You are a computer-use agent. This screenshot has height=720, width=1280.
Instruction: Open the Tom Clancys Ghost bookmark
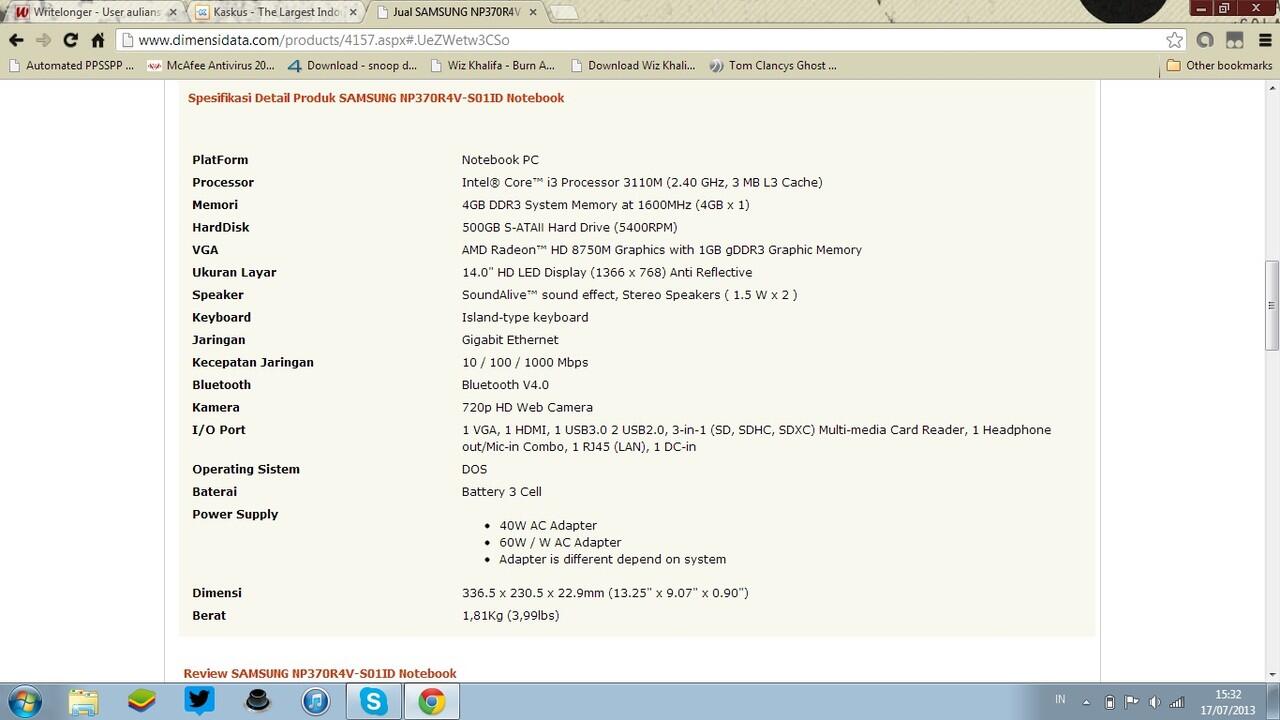coord(772,66)
